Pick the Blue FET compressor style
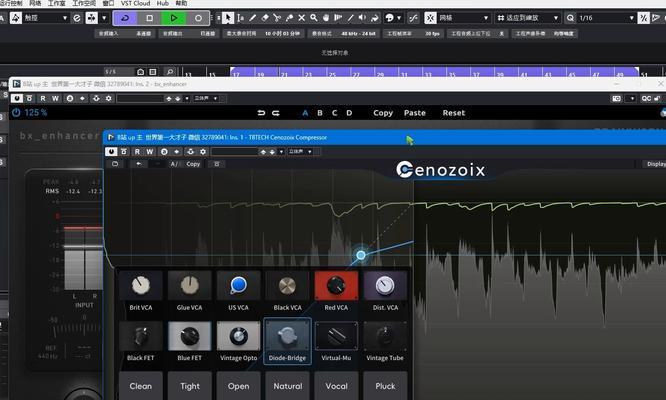 [189, 342]
